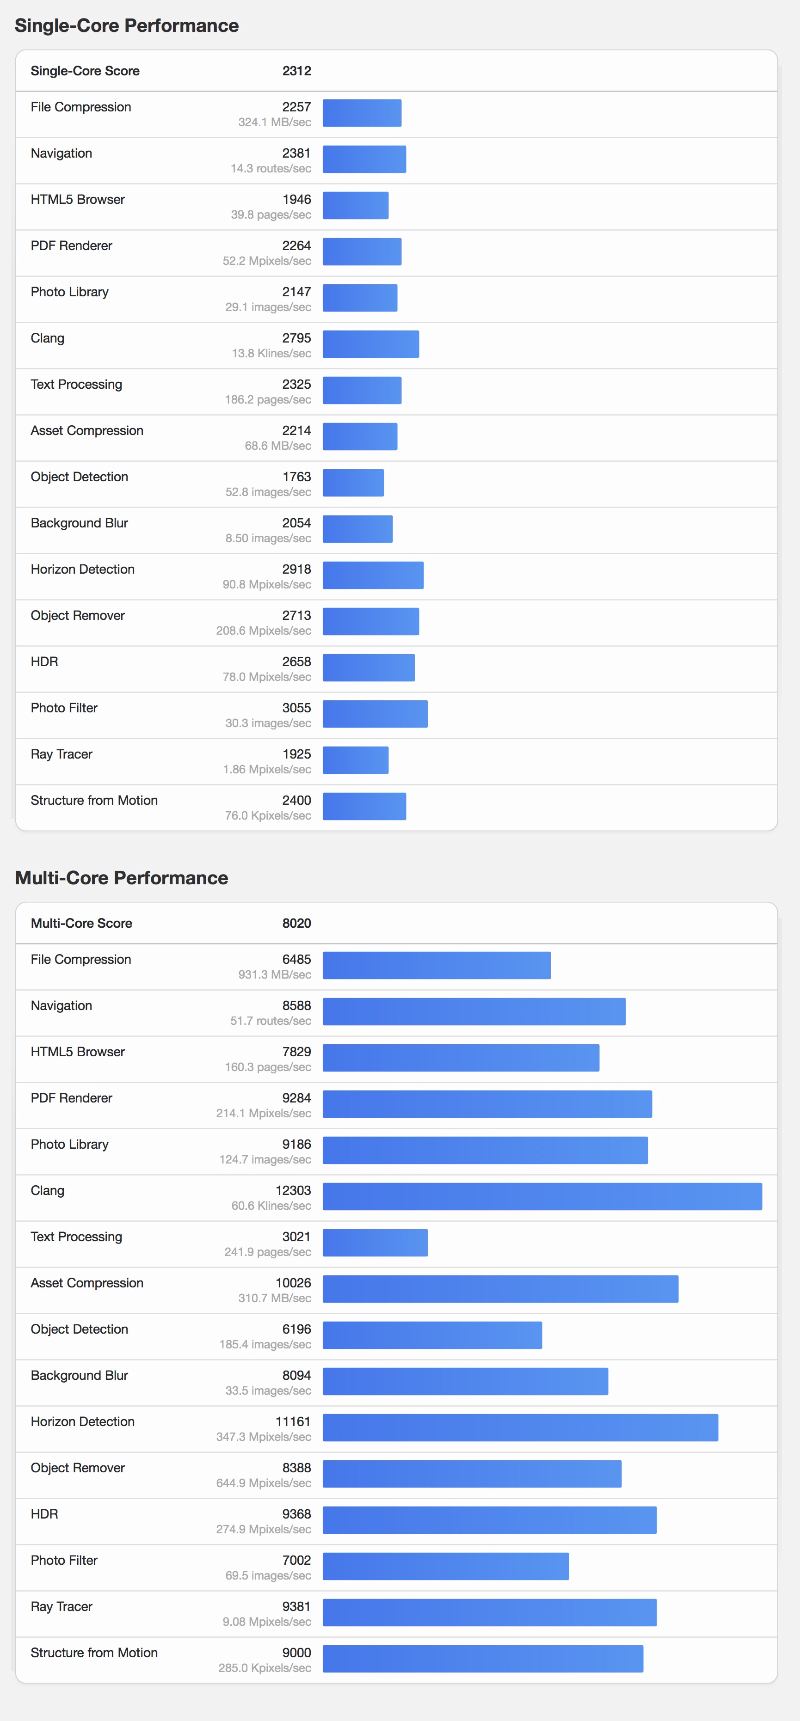800x1721 pixels.
Task: Select the Single-Core Ray Tracer bar
Action: pos(355,760)
